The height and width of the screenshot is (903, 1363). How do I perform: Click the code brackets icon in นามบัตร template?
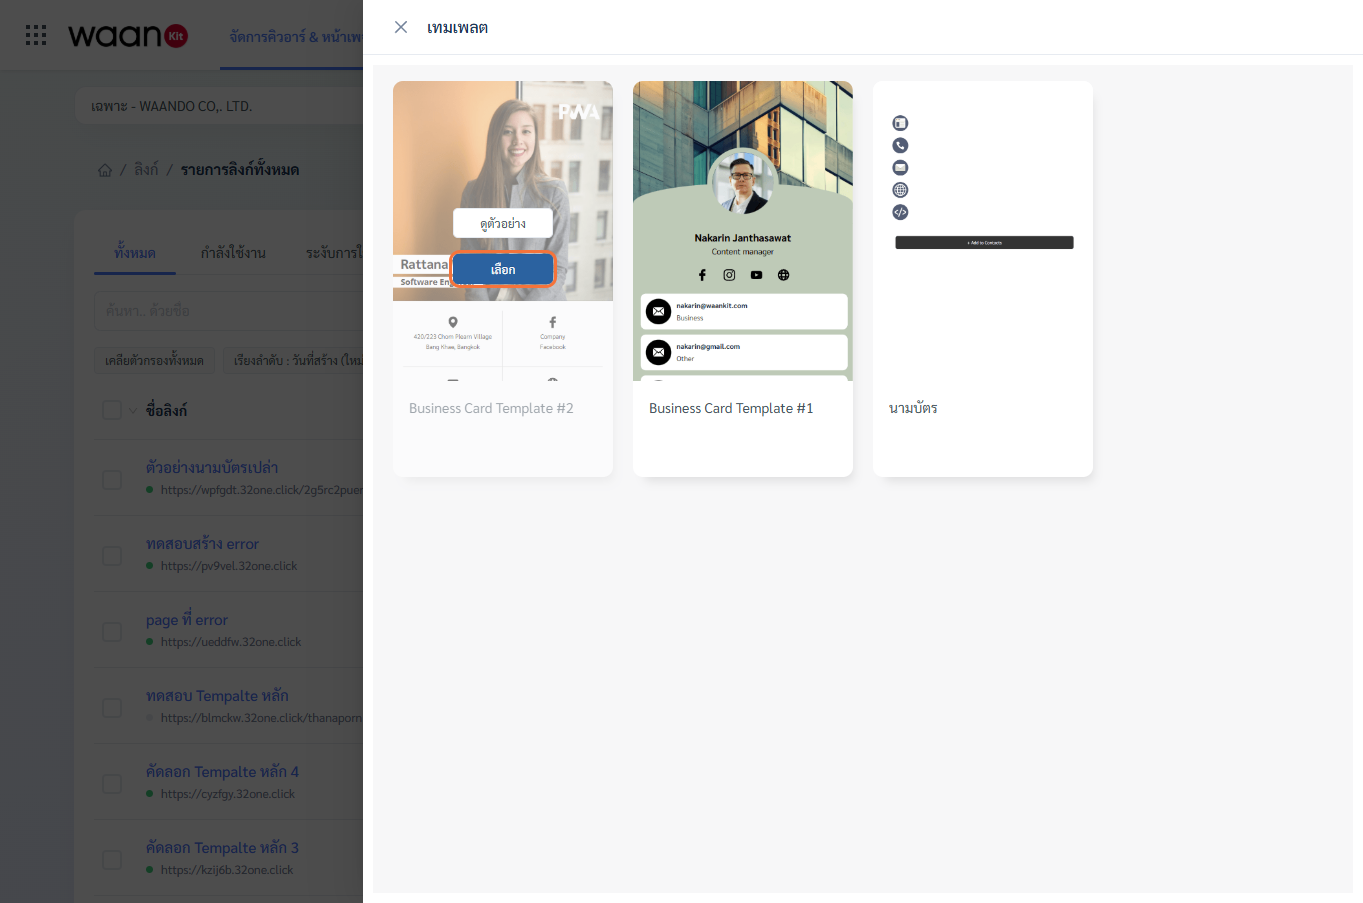900,212
